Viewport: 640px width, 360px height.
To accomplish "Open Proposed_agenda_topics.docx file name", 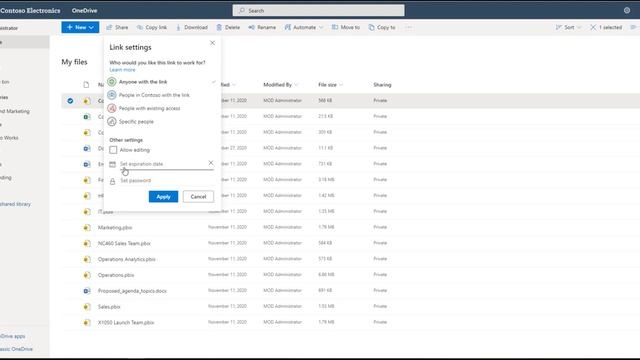I will [x=132, y=291].
